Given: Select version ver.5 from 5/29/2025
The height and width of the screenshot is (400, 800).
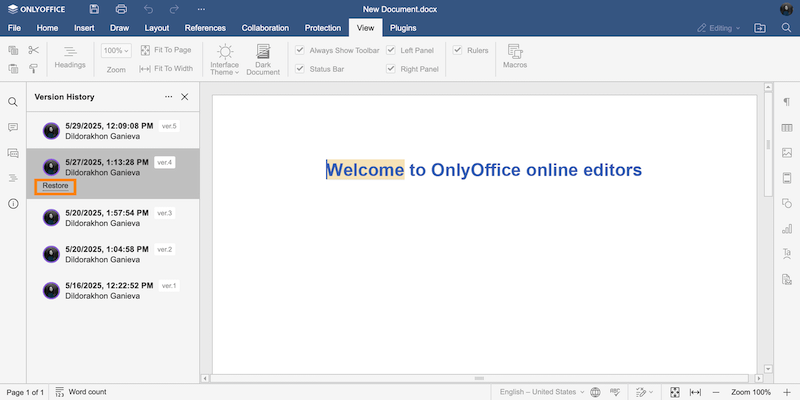Looking at the screenshot, I should (113, 131).
